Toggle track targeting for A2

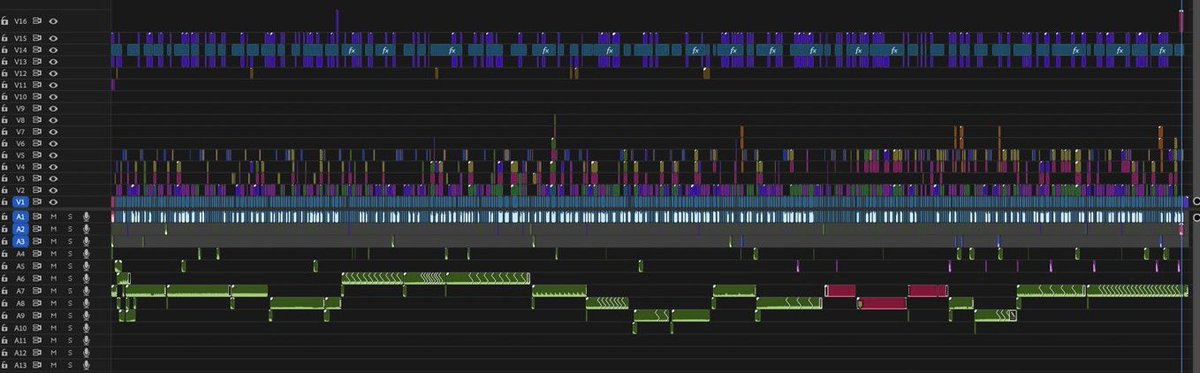21,229
